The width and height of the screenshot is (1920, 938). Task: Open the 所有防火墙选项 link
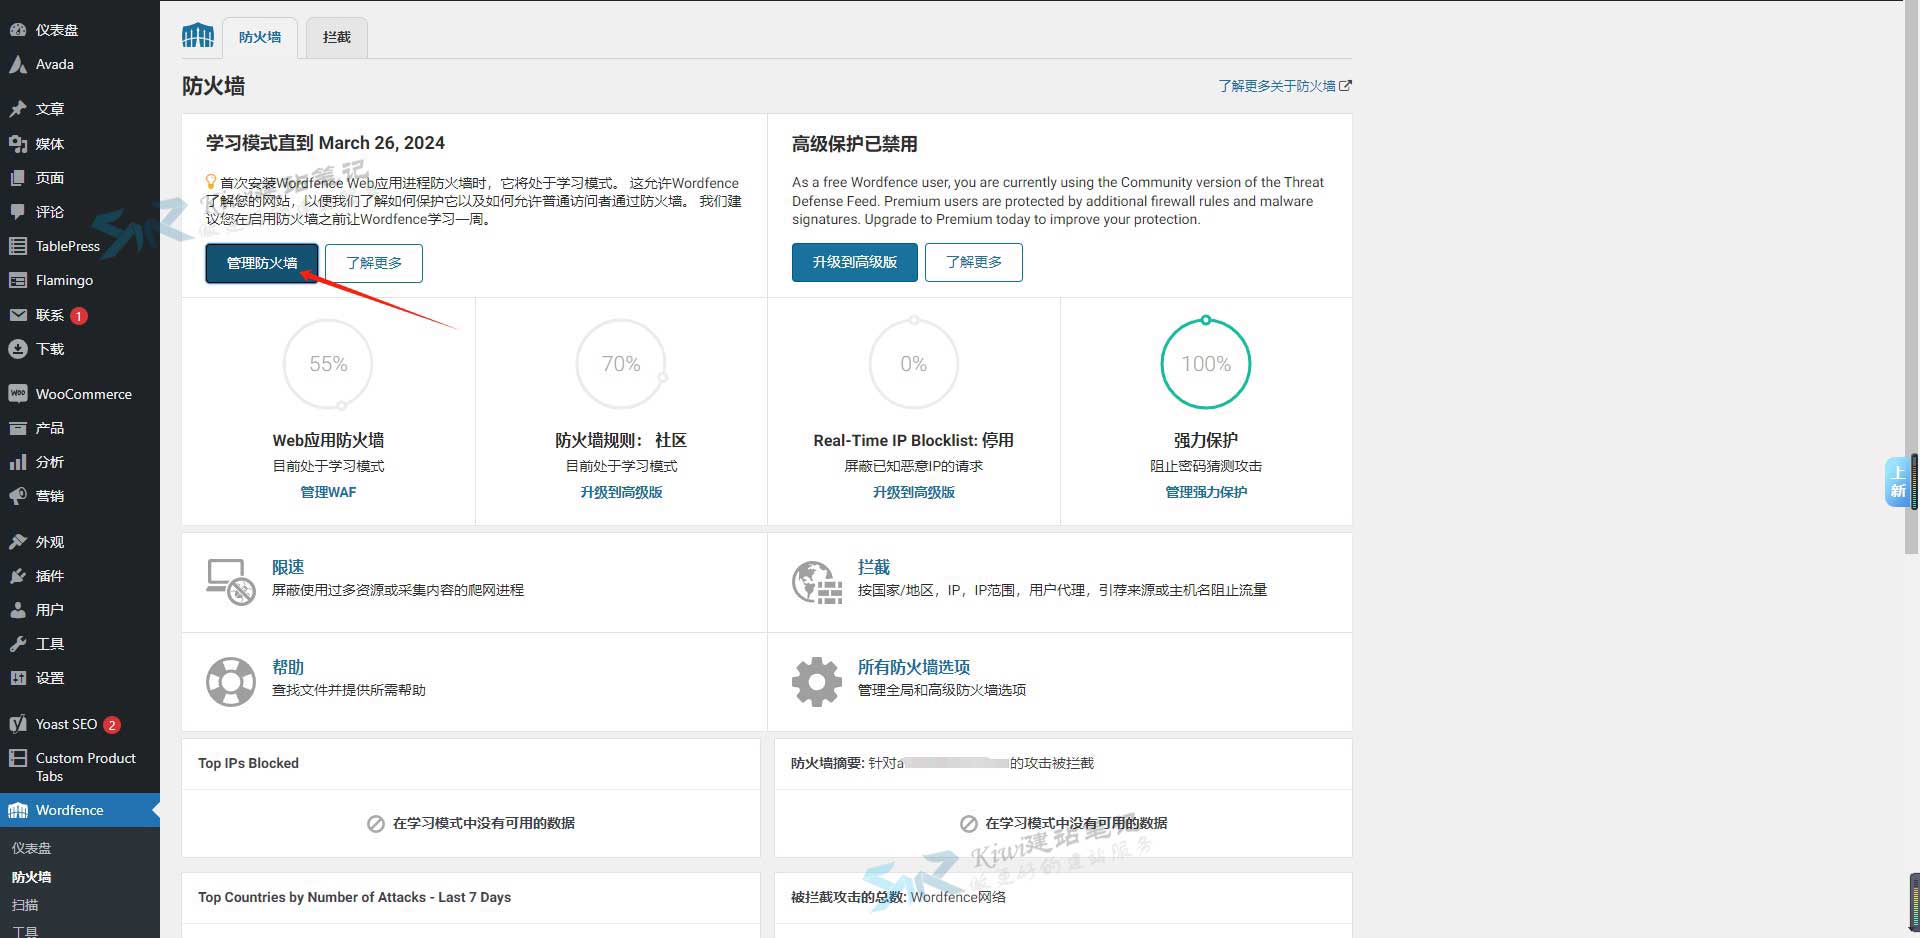click(x=914, y=667)
